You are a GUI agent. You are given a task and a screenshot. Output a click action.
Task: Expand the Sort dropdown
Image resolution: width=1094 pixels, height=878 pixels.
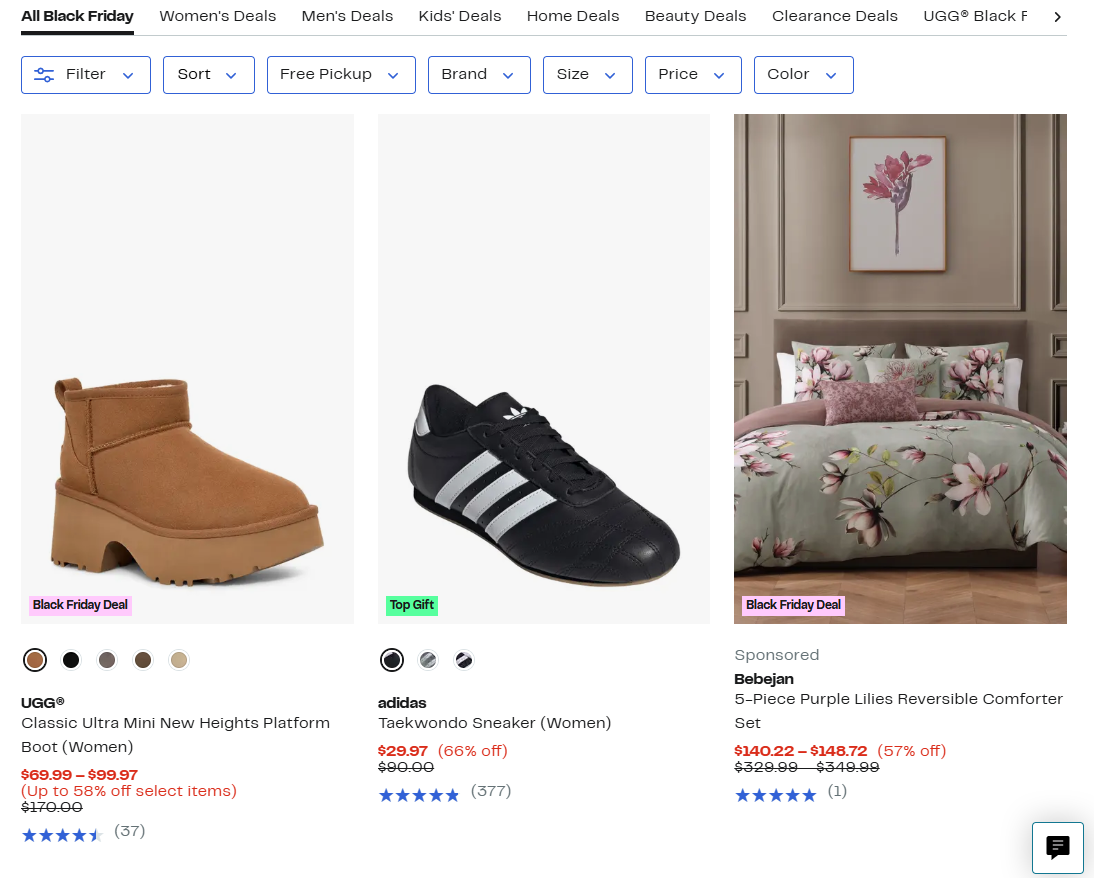click(x=208, y=75)
